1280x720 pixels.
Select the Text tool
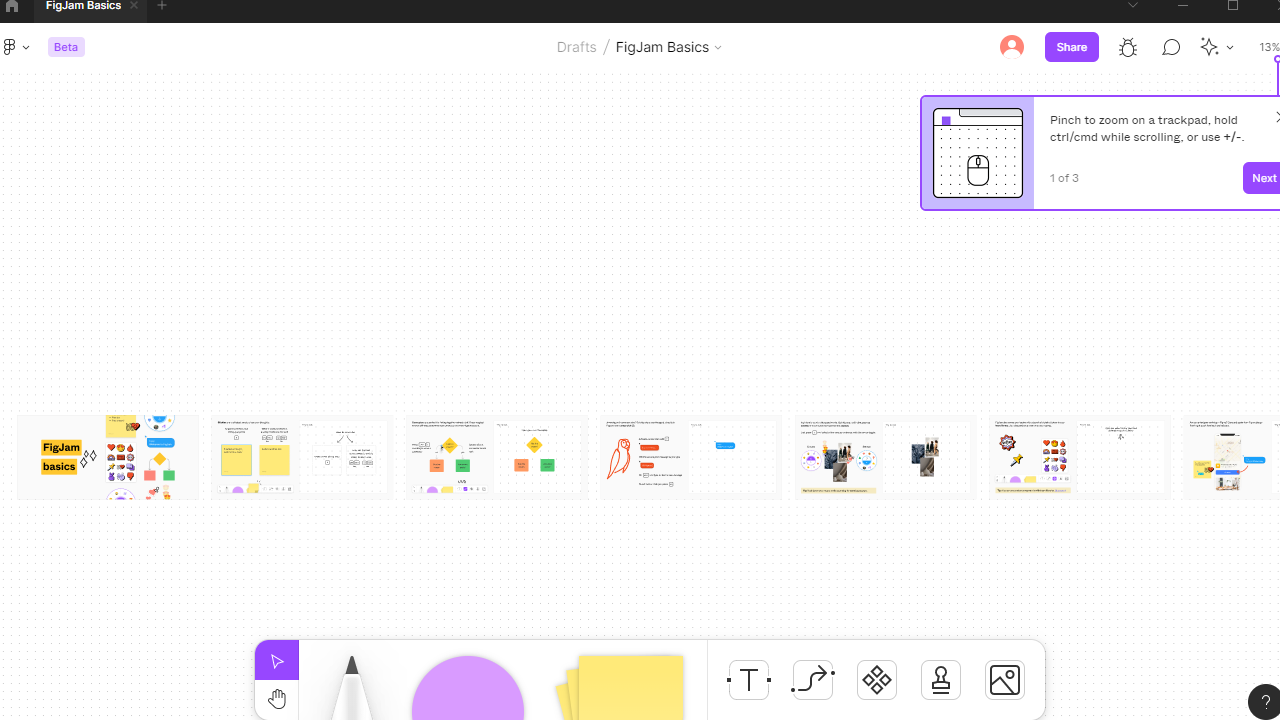749,680
